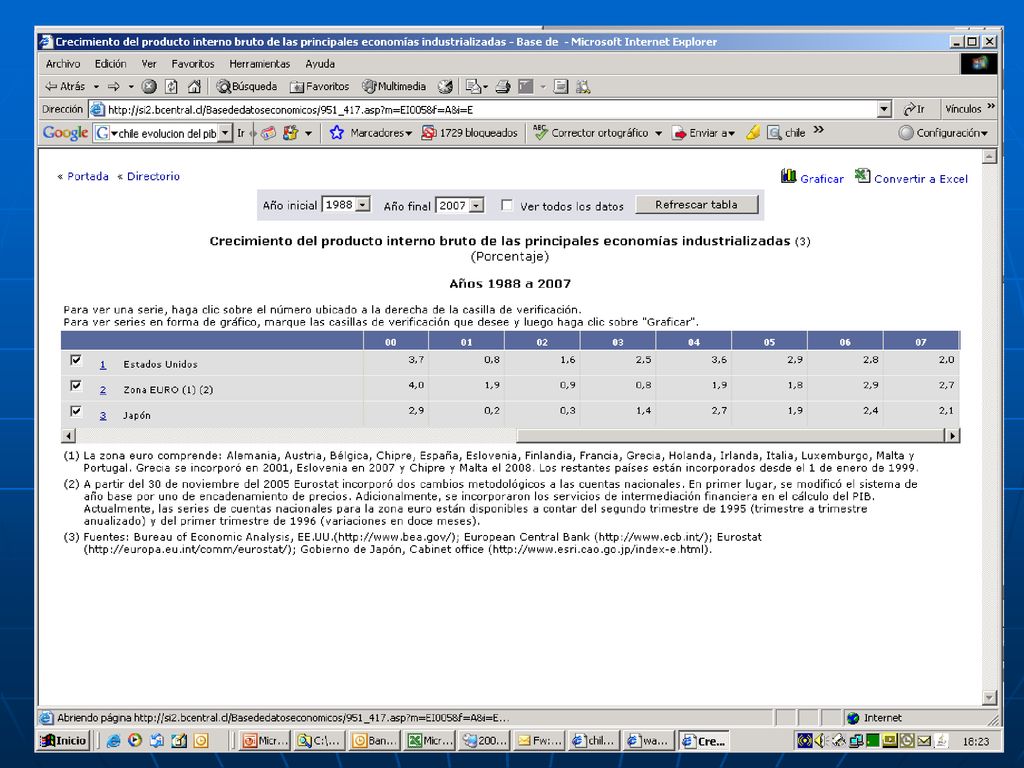Follow the Directorio link
Viewport: 1024px width, 768px height.
coord(153,176)
